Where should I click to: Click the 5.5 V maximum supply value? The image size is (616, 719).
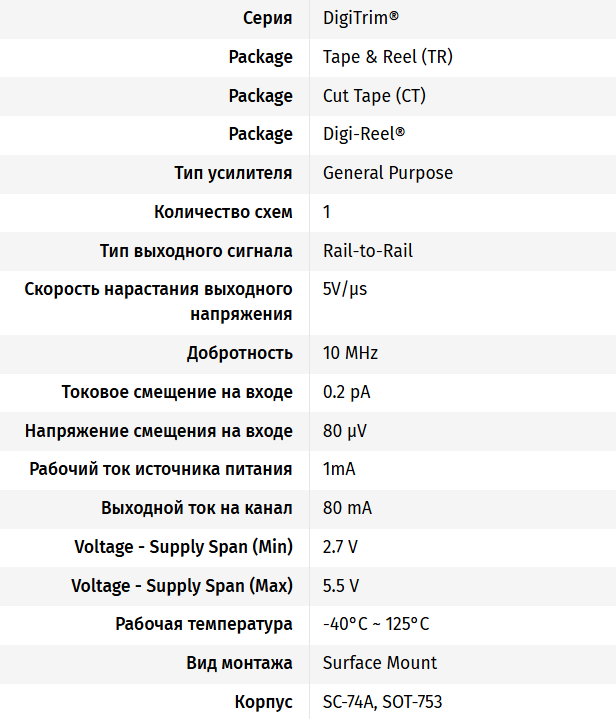click(340, 585)
